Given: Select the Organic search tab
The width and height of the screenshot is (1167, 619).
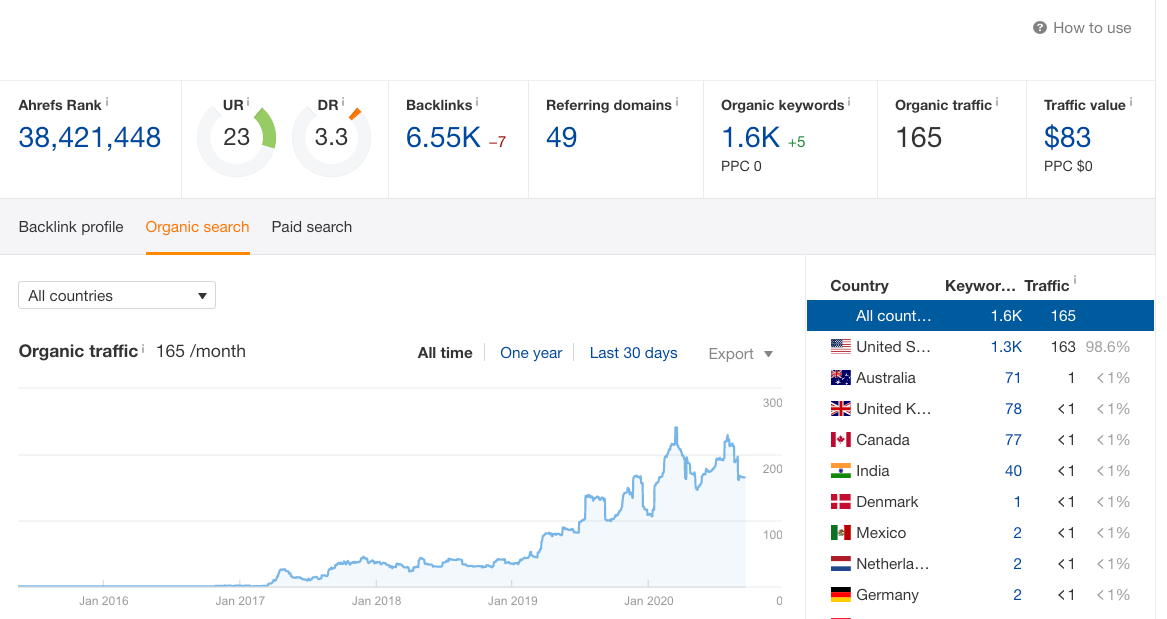Looking at the screenshot, I should point(197,227).
